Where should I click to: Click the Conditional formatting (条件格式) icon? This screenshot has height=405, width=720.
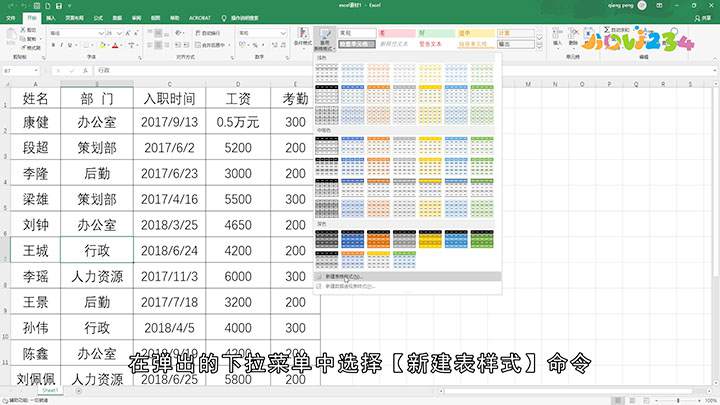pyautogui.click(x=303, y=37)
